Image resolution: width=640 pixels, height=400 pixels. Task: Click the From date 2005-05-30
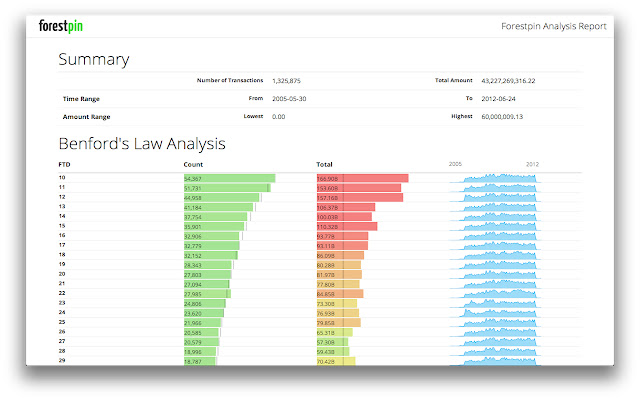(x=289, y=99)
